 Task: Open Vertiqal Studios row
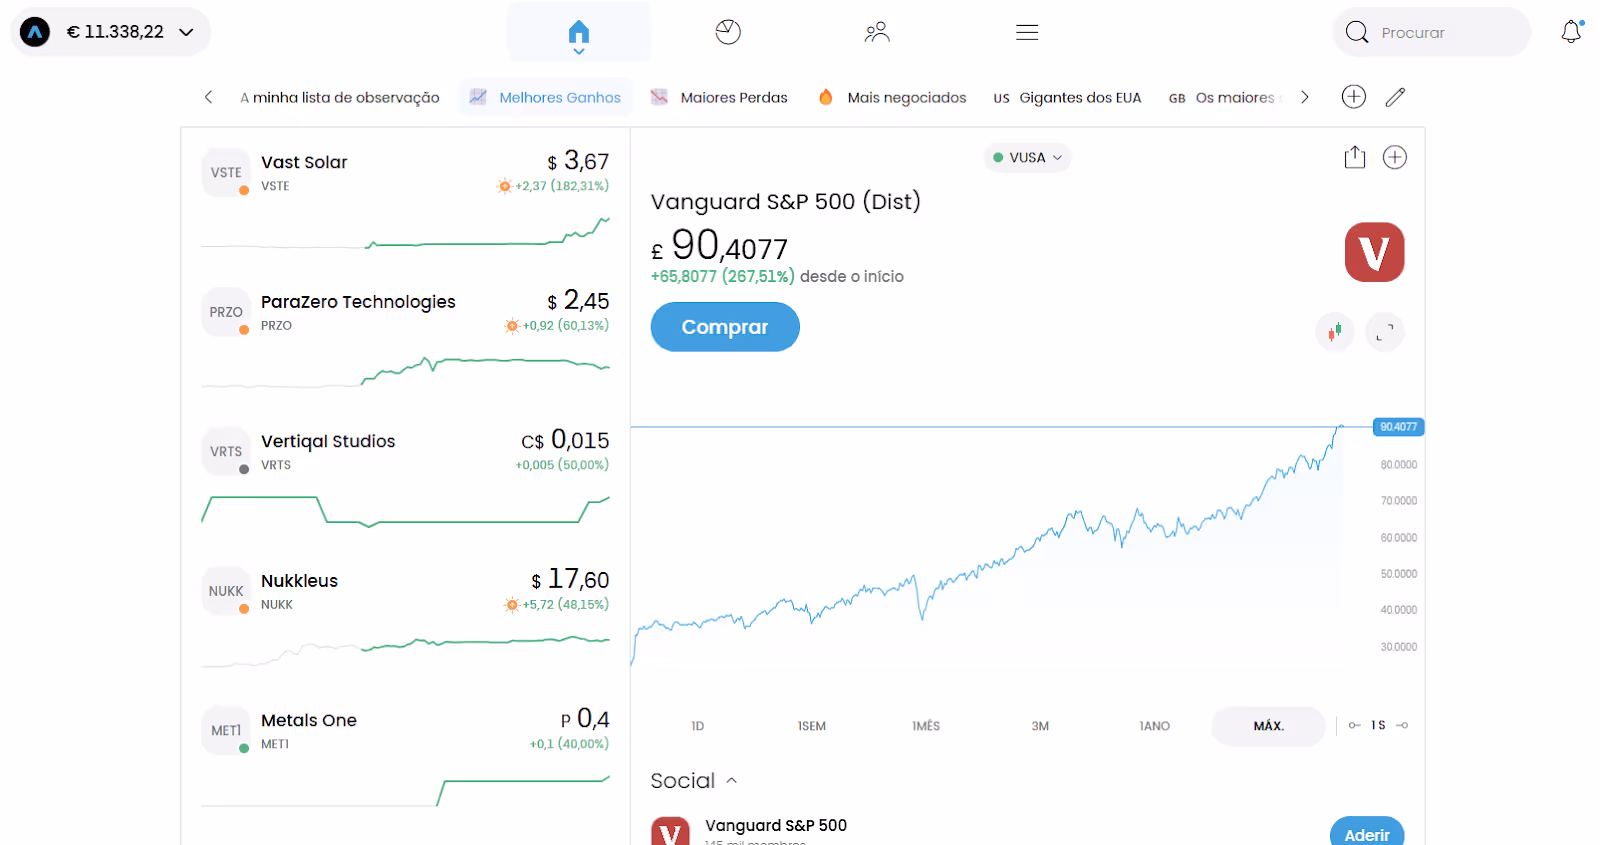tap(405, 477)
